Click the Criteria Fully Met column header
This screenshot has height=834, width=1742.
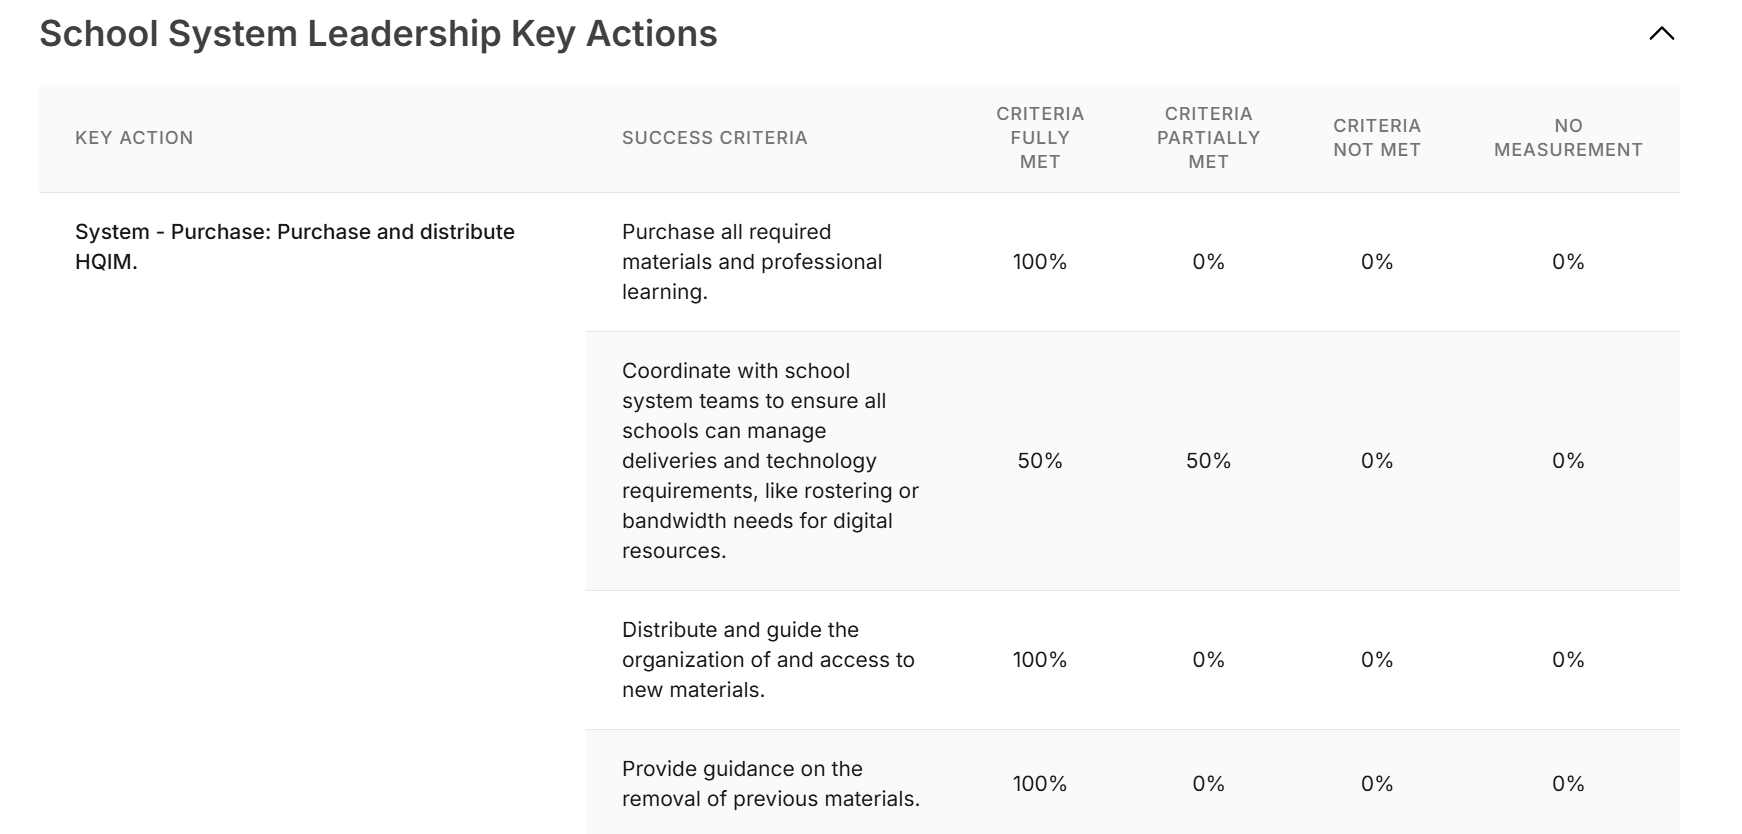pyautogui.click(x=1040, y=138)
